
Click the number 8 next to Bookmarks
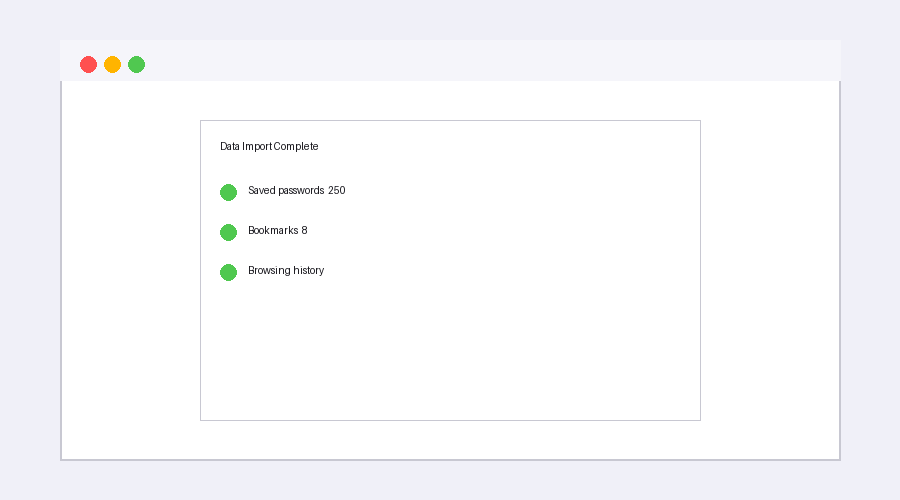pos(304,231)
